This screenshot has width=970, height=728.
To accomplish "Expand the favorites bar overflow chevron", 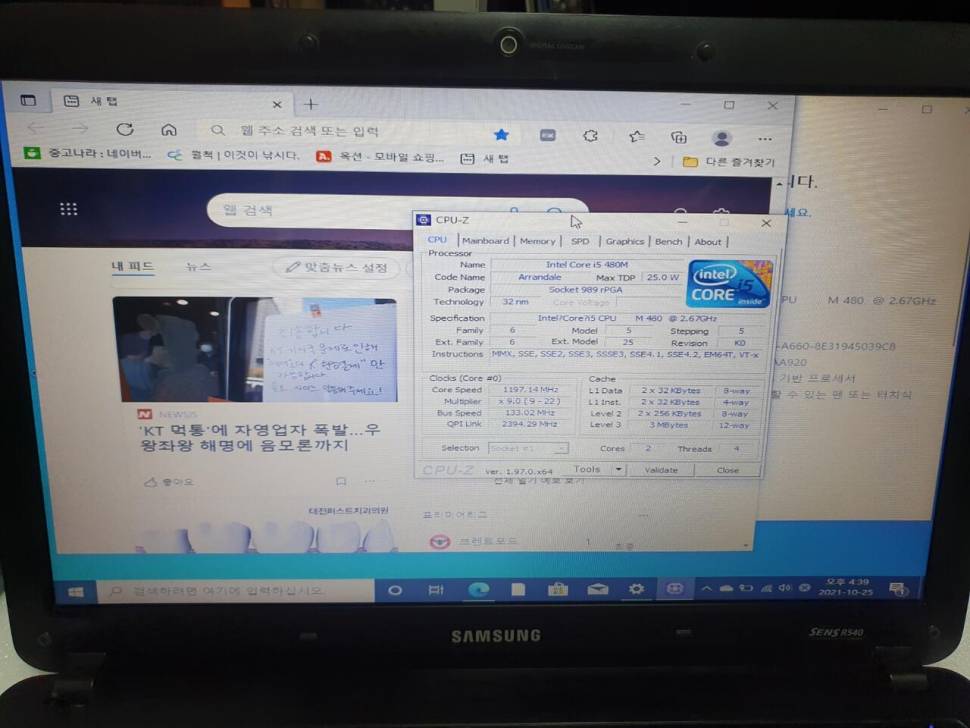I will pos(657,161).
